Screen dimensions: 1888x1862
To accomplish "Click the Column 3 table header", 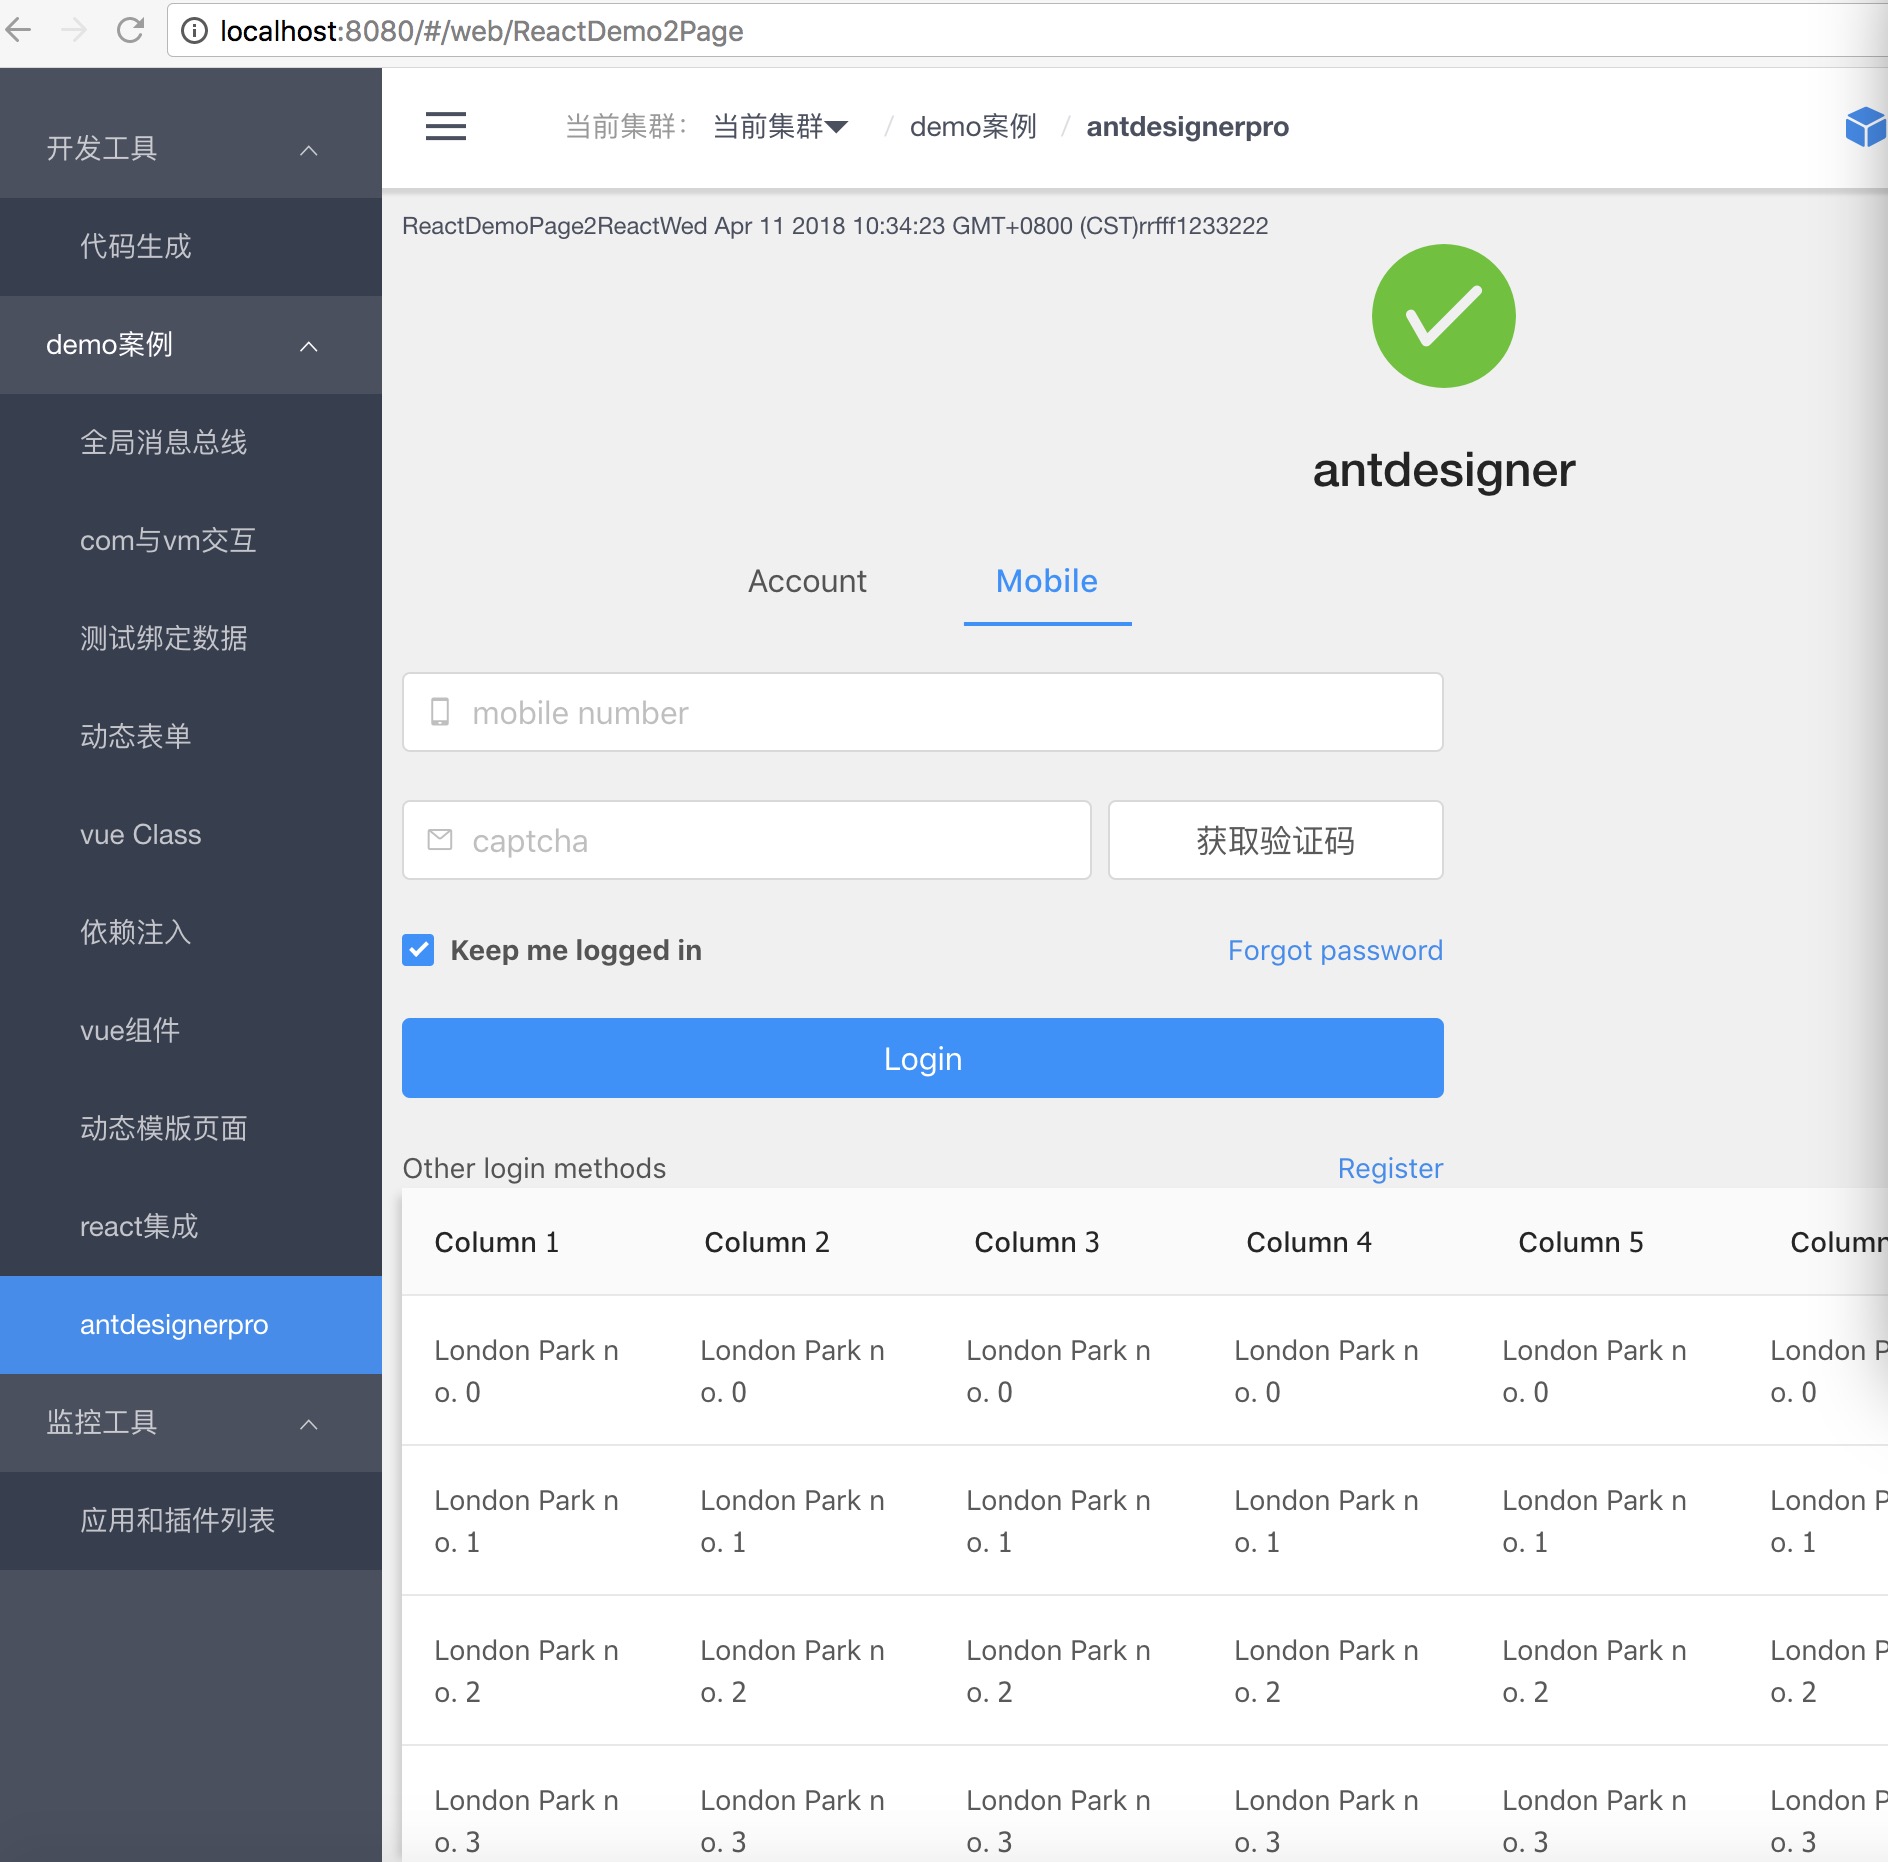I will tap(1037, 1242).
